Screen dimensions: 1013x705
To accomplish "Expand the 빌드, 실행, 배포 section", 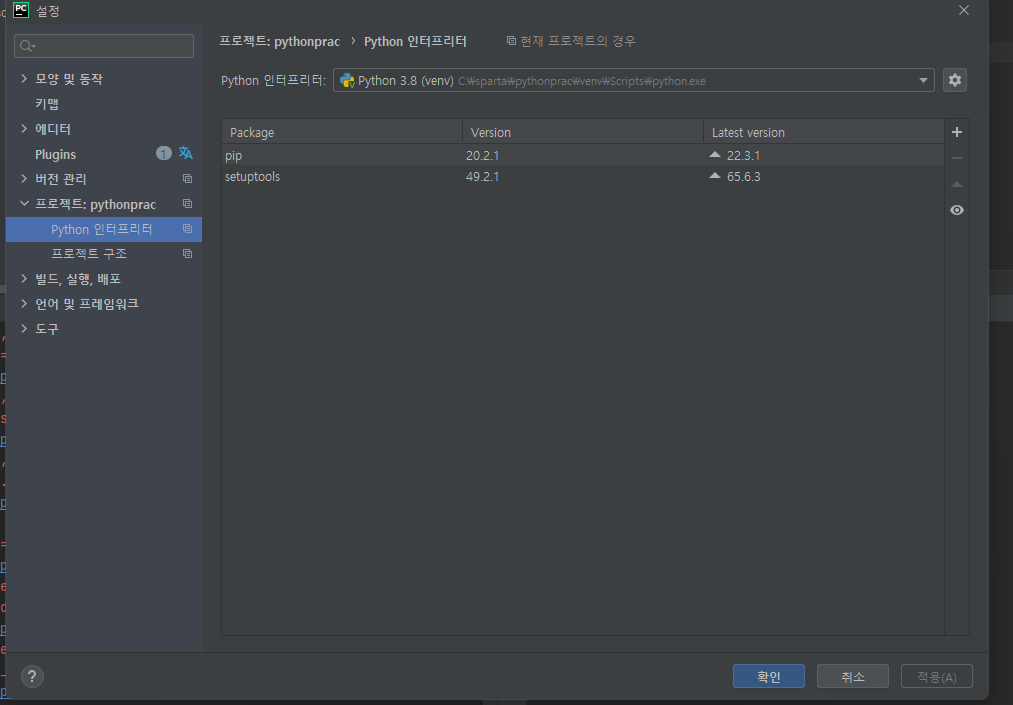I will tap(24, 279).
